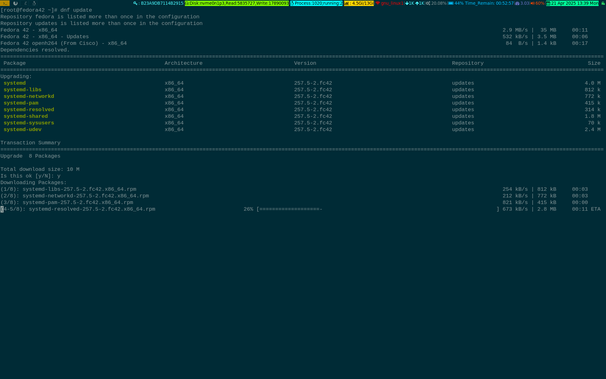Click the battery icon showing 44%
The image size is (606, 379).
click(x=451, y=3)
